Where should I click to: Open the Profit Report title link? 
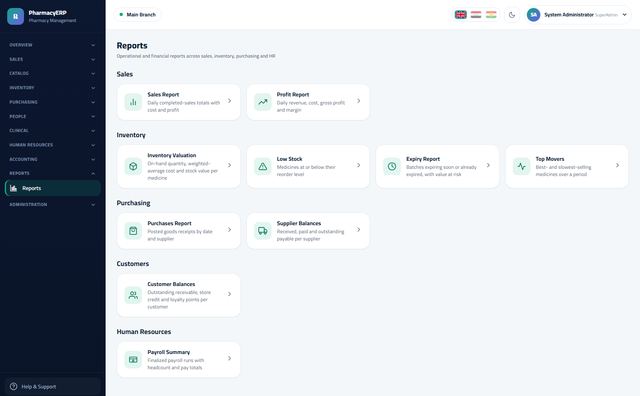point(293,94)
